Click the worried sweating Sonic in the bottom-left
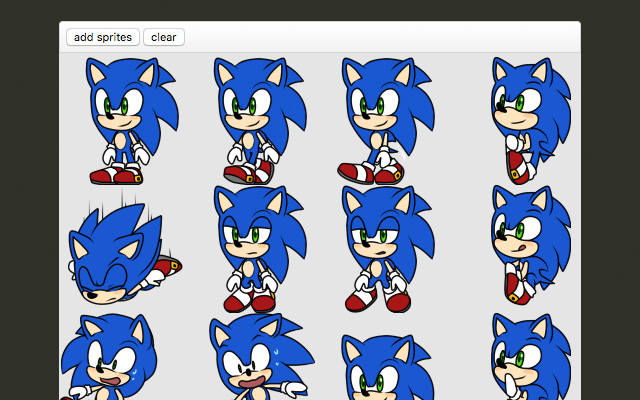This screenshot has width=640, height=400. (x=108, y=360)
